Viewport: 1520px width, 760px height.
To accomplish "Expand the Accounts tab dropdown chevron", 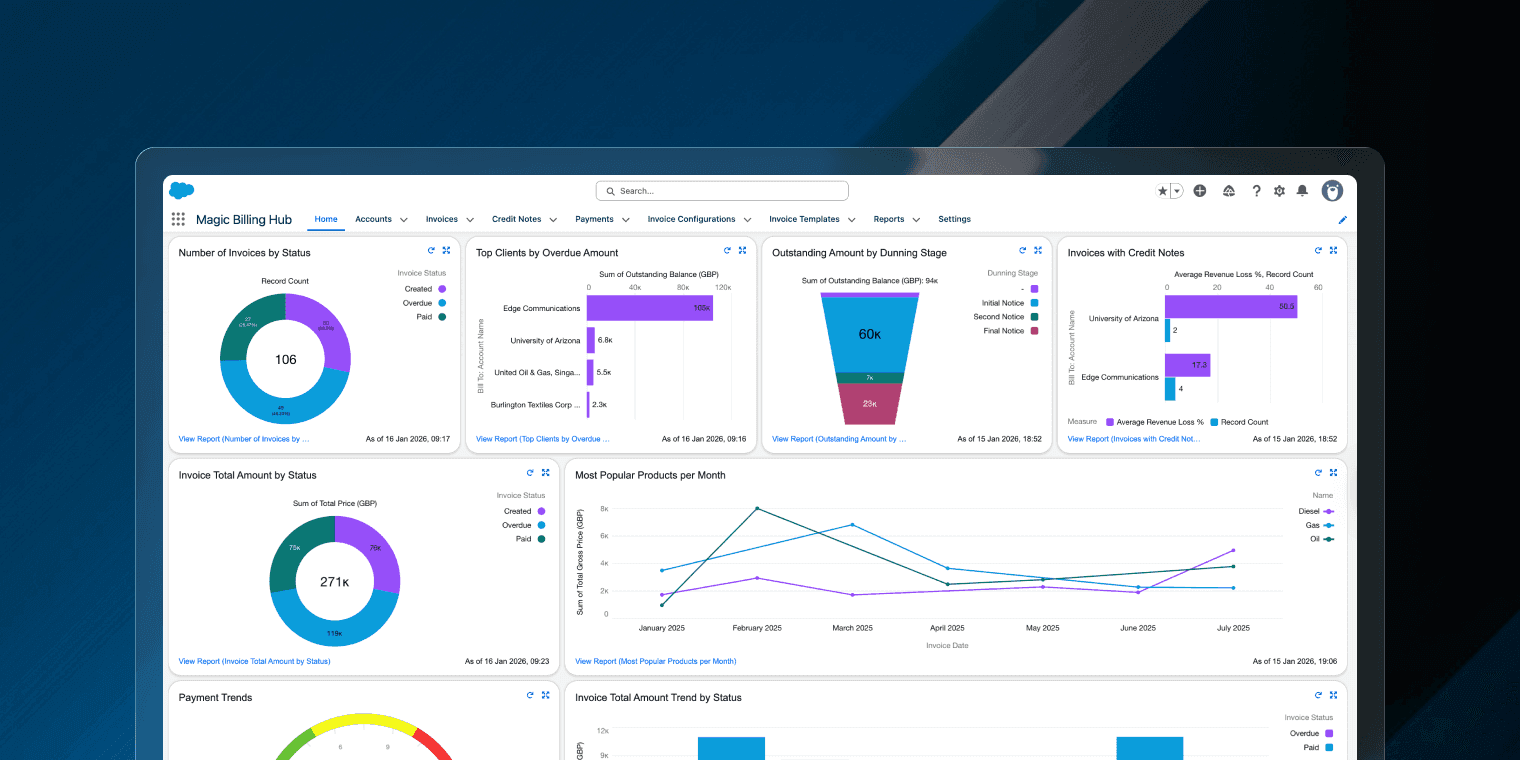I will (x=404, y=220).
